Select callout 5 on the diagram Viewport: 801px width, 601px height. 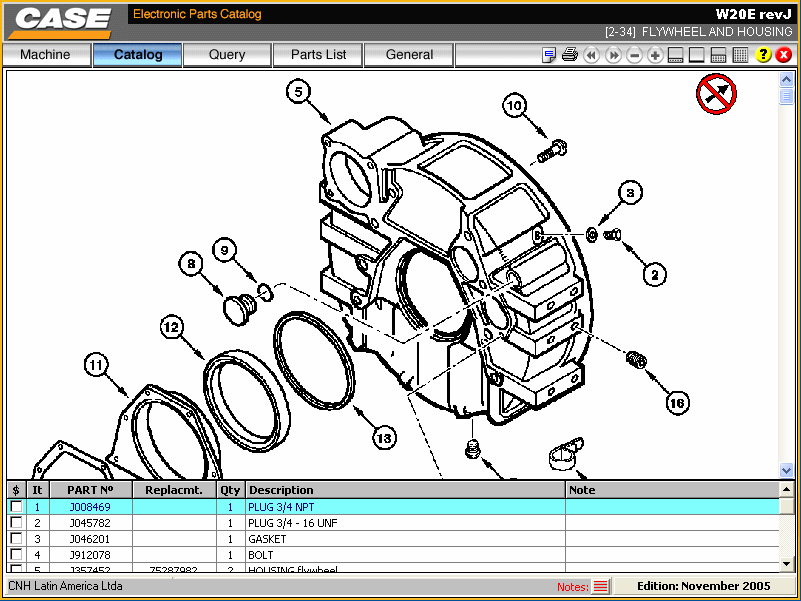point(298,92)
